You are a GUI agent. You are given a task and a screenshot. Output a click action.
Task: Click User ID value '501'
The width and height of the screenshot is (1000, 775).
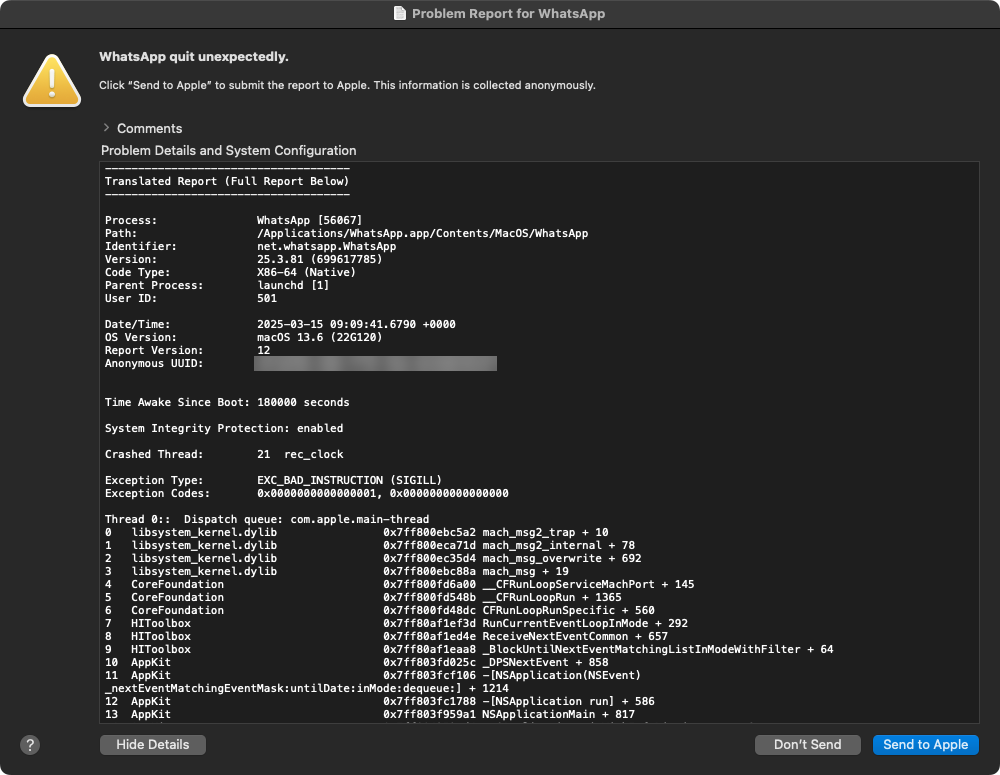pos(267,298)
